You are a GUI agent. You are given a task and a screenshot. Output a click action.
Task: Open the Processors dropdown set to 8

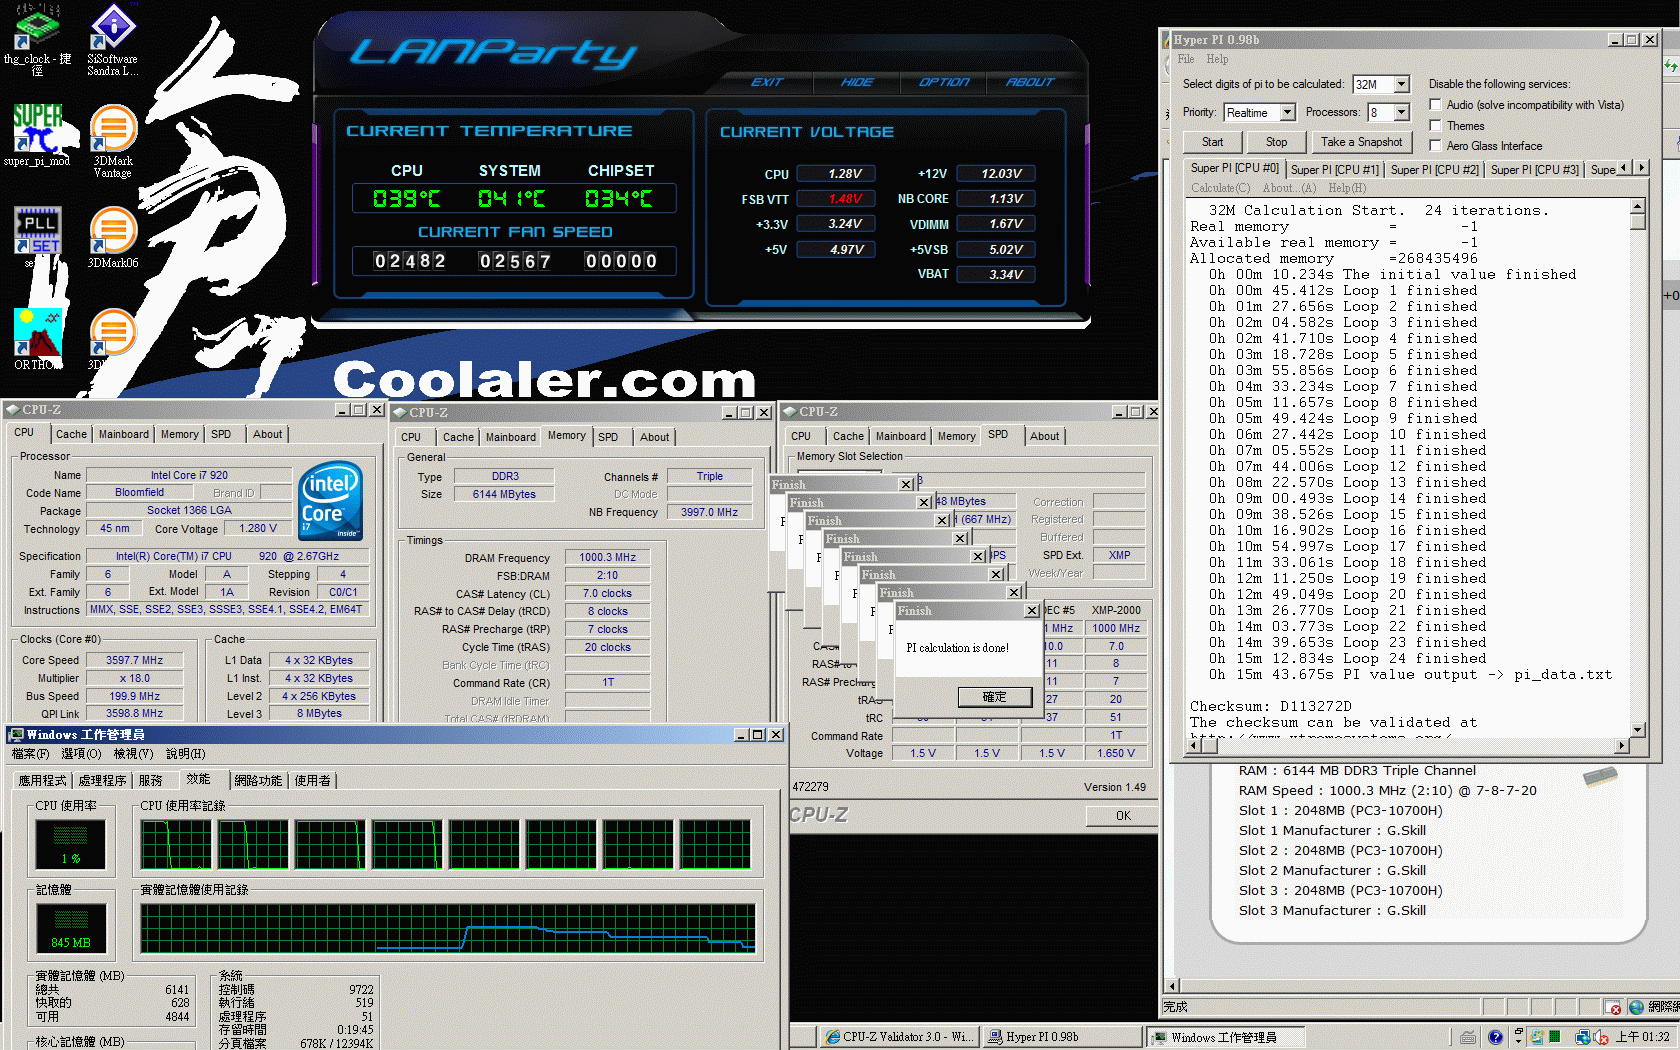coord(1401,112)
